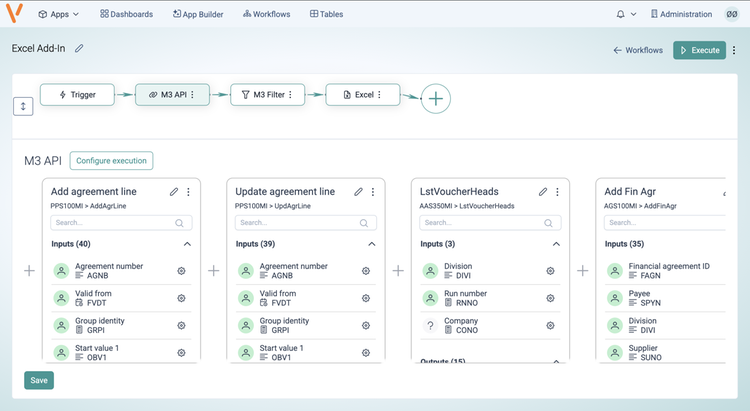750x411 pixels.
Task: Open Tables in the top navigation
Action: coord(326,14)
